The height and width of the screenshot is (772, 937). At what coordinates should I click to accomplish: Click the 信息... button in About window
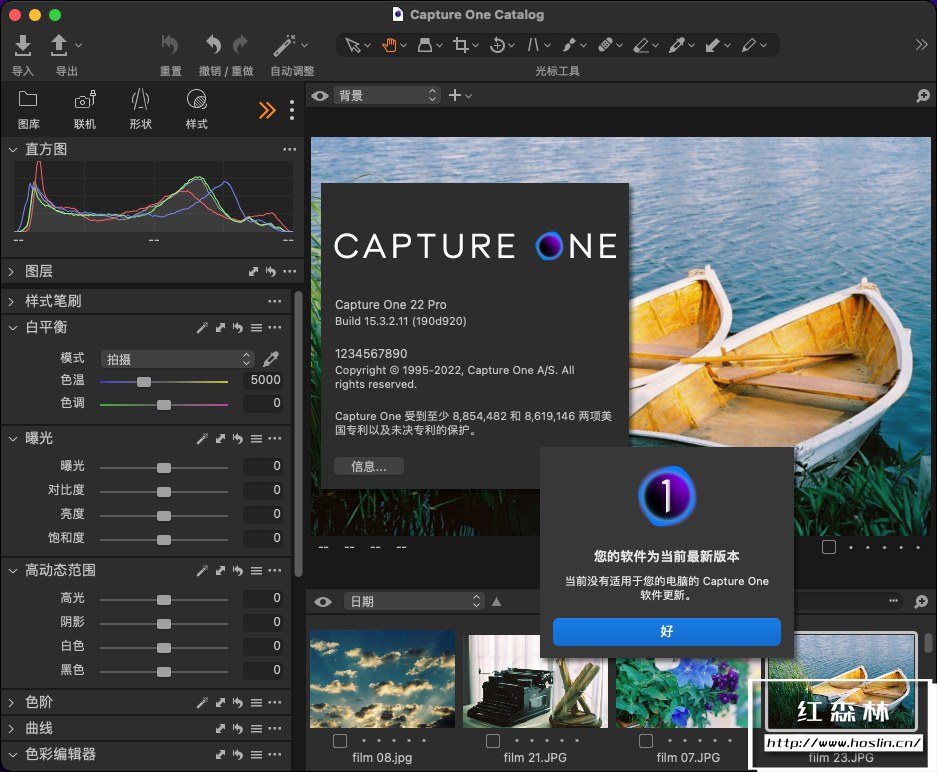tap(368, 466)
